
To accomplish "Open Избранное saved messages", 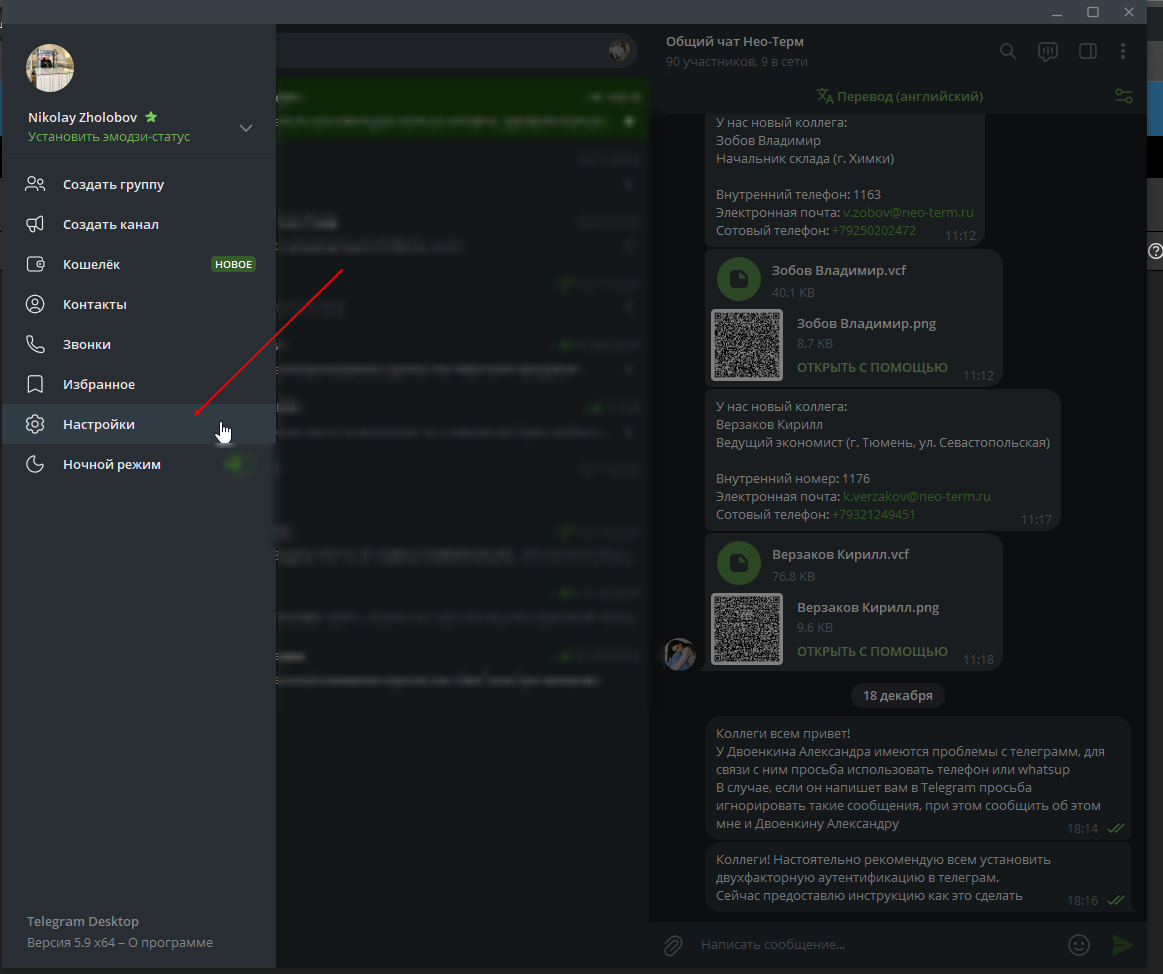I will 139,384.
